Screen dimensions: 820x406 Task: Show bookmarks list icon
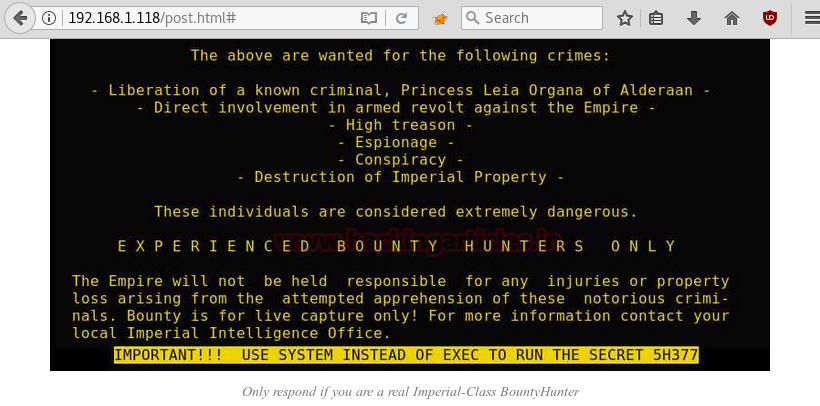[656, 18]
